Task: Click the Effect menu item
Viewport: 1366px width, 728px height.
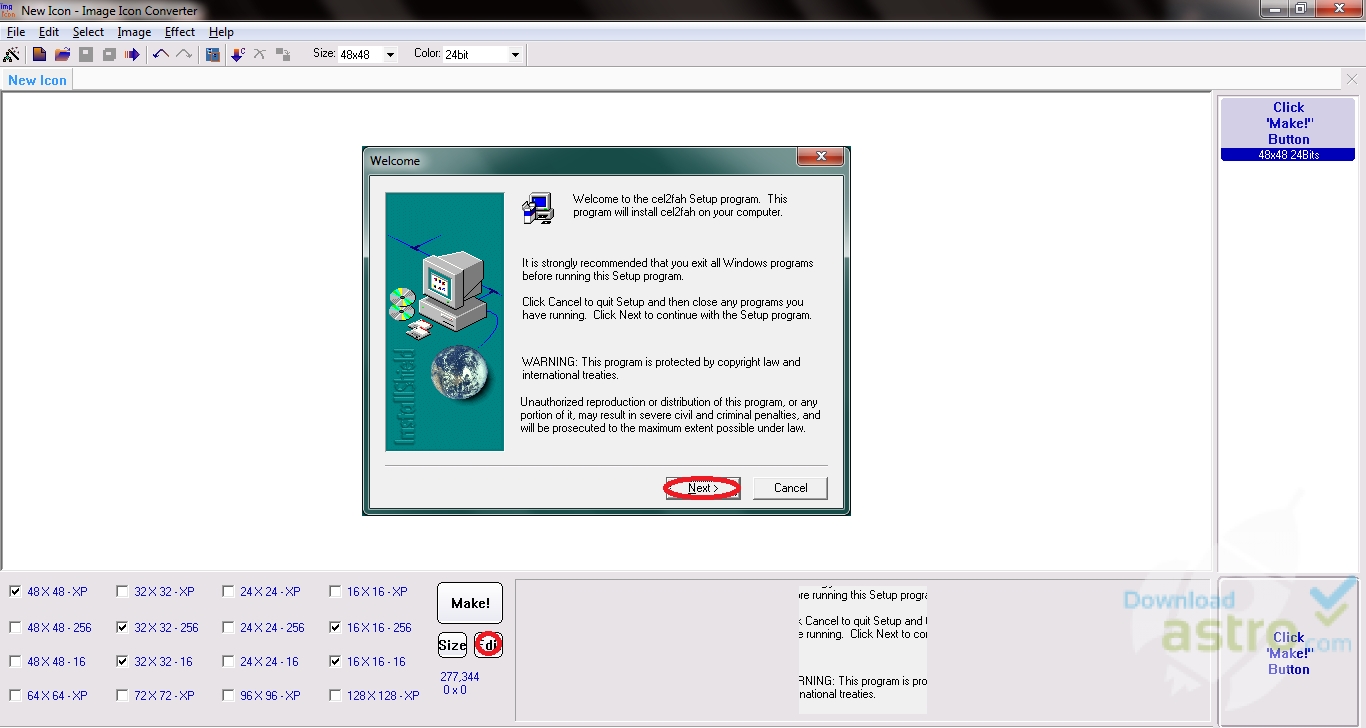Action: tap(179, 31)
